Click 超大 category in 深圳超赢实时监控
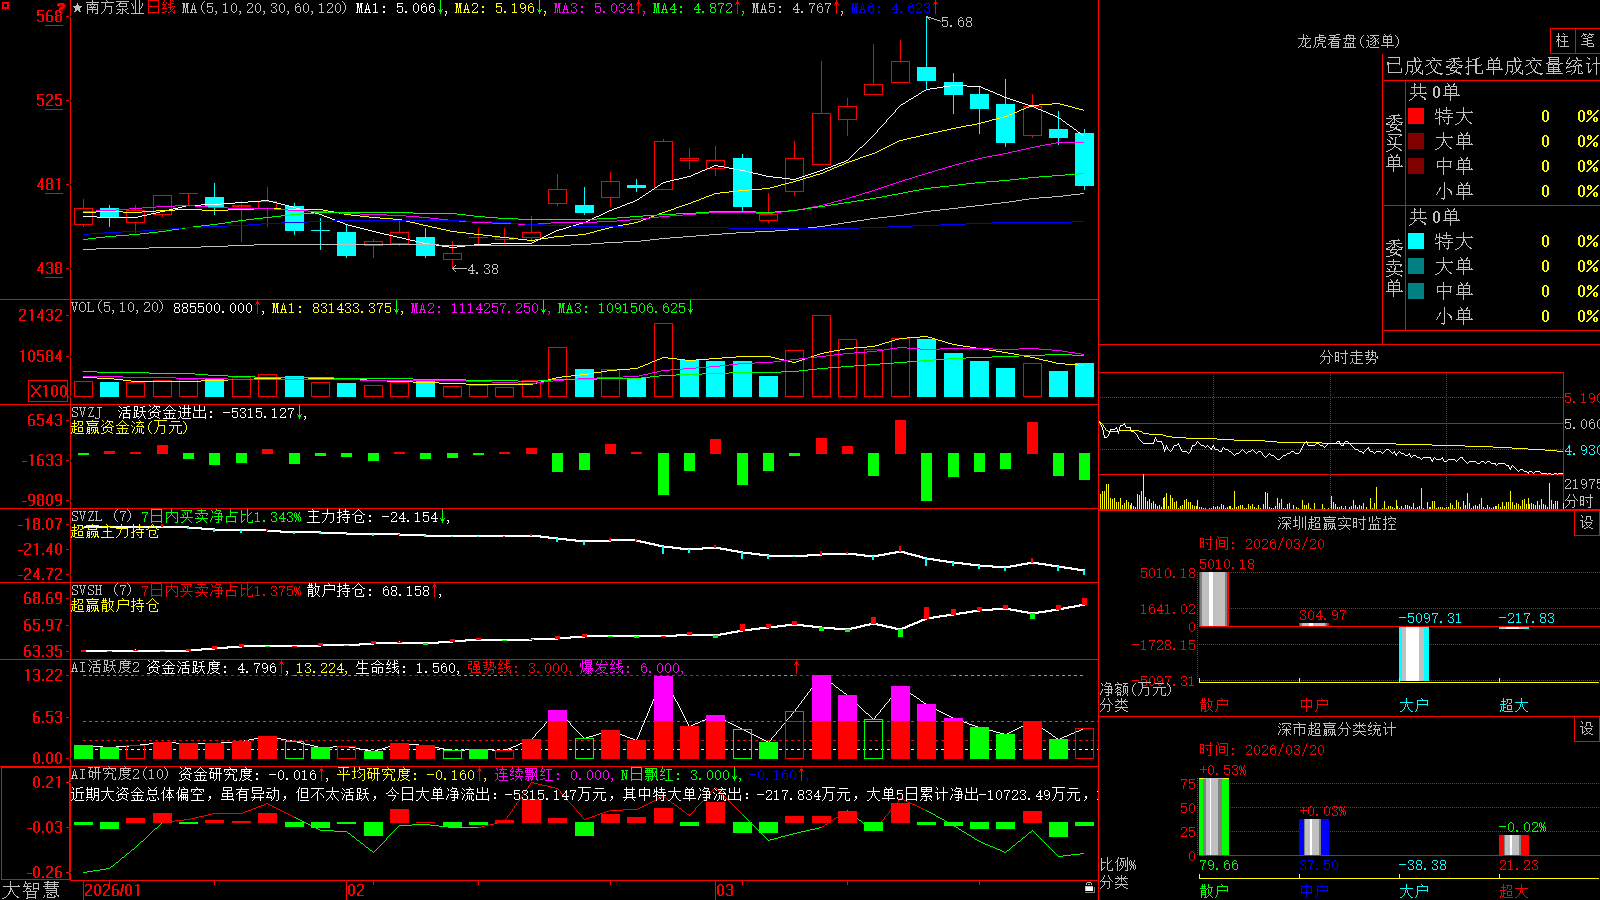The image size is (1600, 900). tap(1514, 705)
